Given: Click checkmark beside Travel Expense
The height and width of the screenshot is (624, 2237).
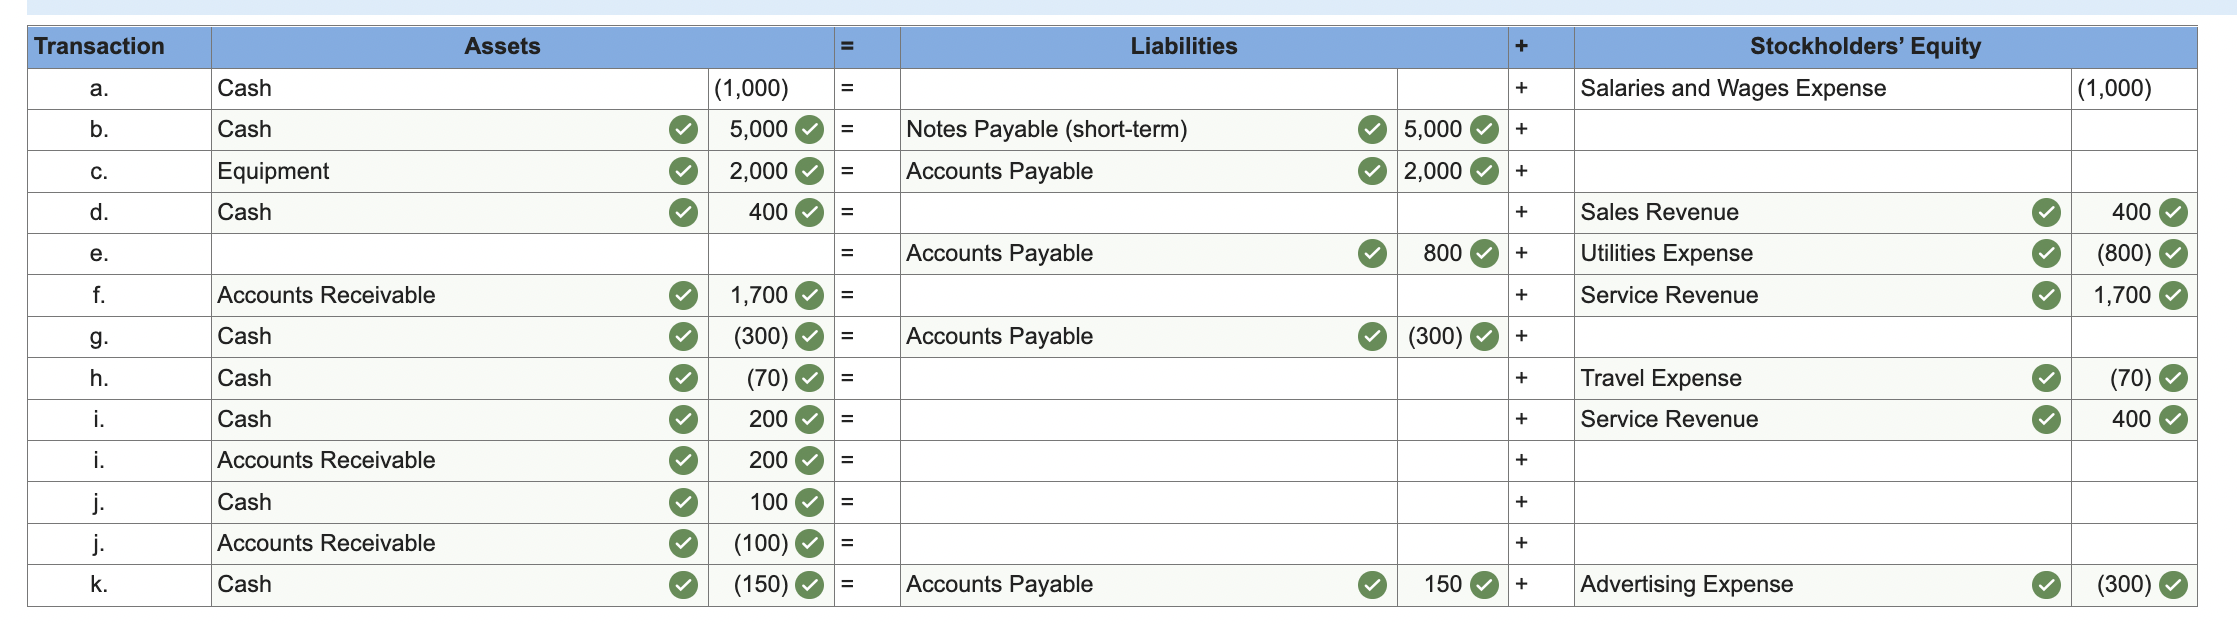Looking at the screenshot, I should (x=2046, y=378).
